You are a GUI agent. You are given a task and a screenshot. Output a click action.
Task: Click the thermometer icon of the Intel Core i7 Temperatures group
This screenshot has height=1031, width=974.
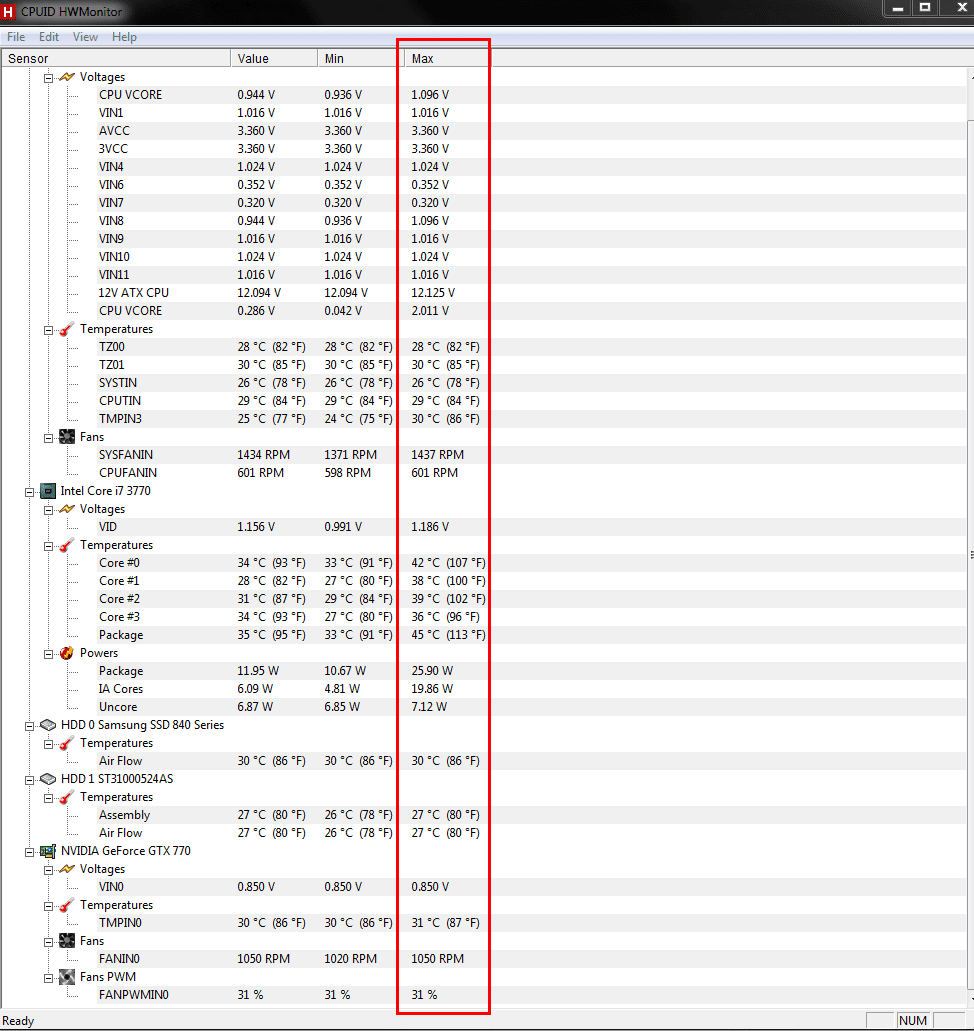[x=66, y=545]
